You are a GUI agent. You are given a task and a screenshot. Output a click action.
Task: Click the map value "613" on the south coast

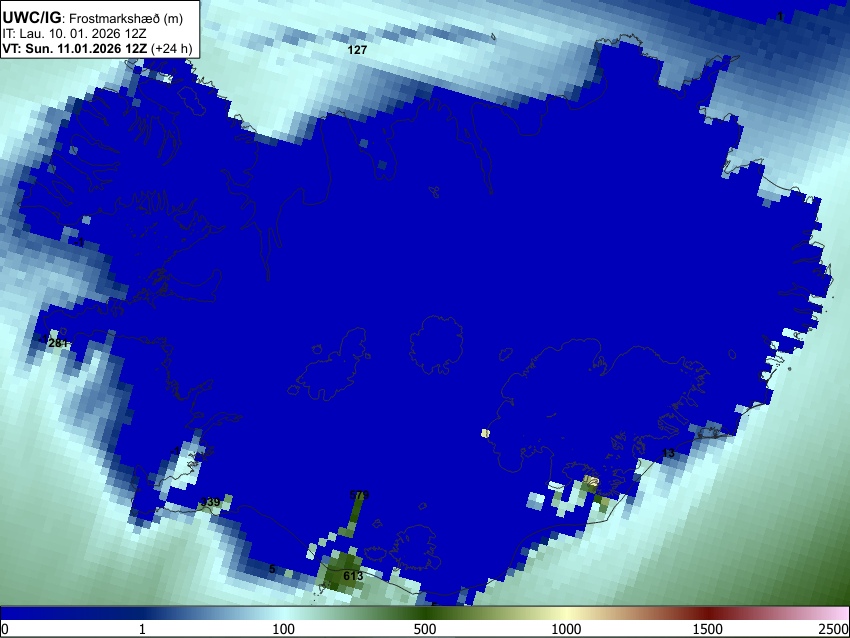tap(353, 576)
